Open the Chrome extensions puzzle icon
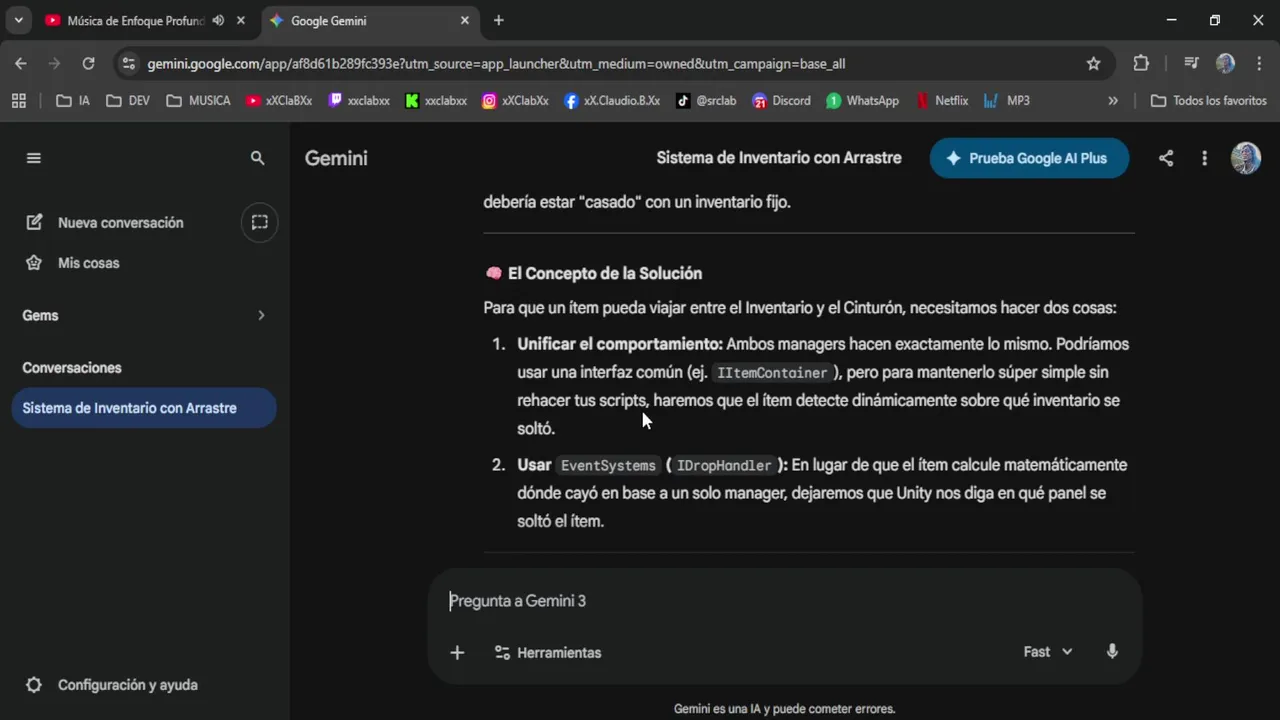 pyautogui.click(x=1141, y=63)
